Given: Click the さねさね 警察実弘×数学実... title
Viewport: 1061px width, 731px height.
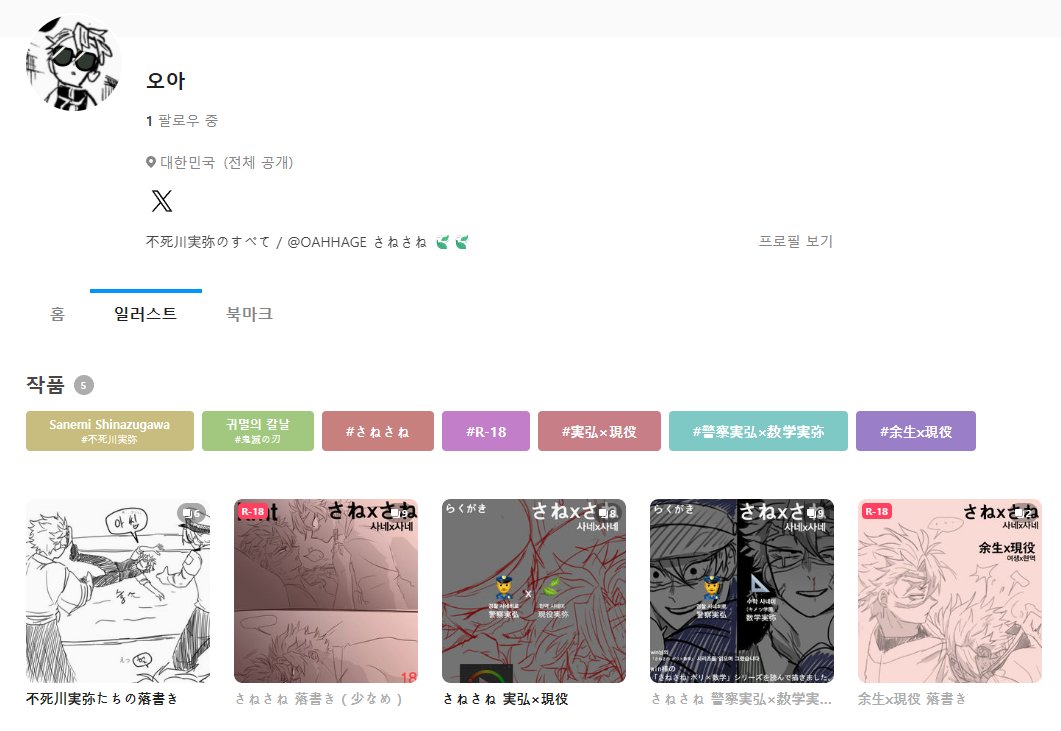Looking at the screenshot, I should click(x=741, y=699).
